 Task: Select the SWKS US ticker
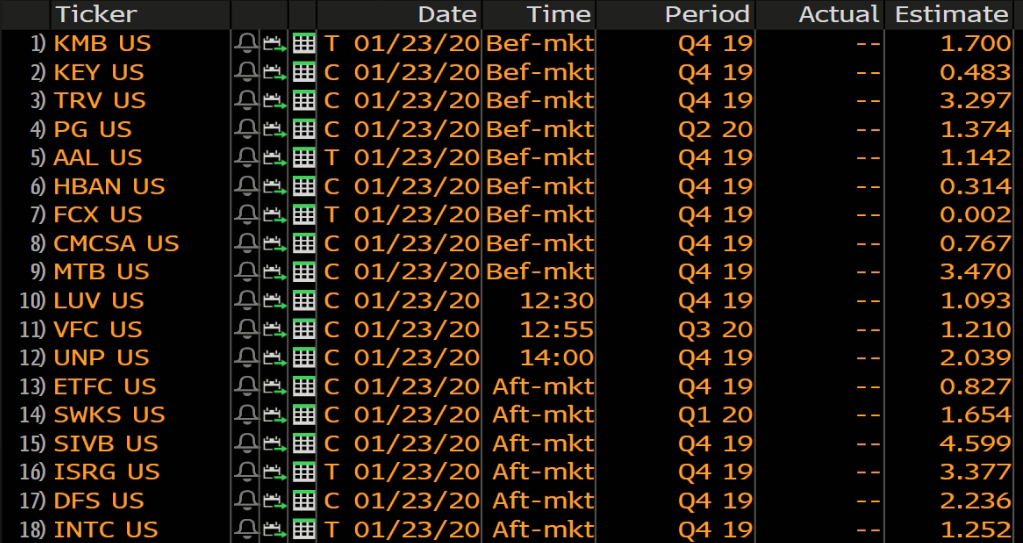[x=110, y=415]
